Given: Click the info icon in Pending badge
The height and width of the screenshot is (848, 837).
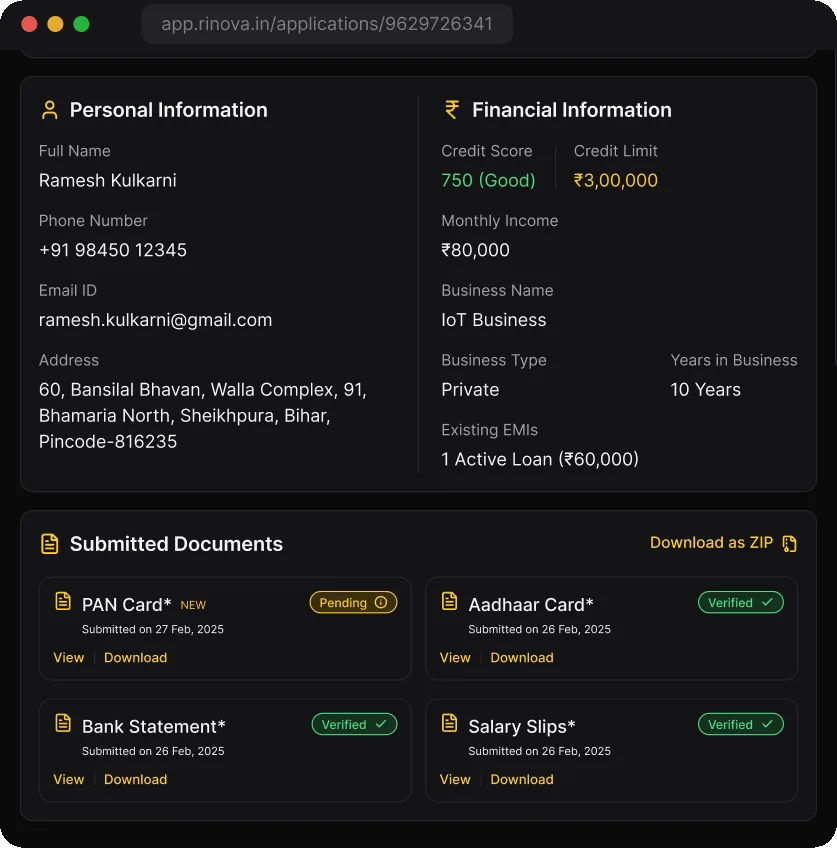Looking at the screenshot, I should (x=381, y=602).
